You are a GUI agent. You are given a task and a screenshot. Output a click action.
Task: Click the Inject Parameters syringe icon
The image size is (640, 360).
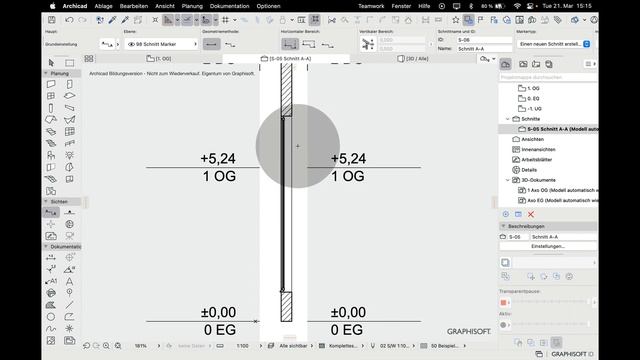coord(125,20)
